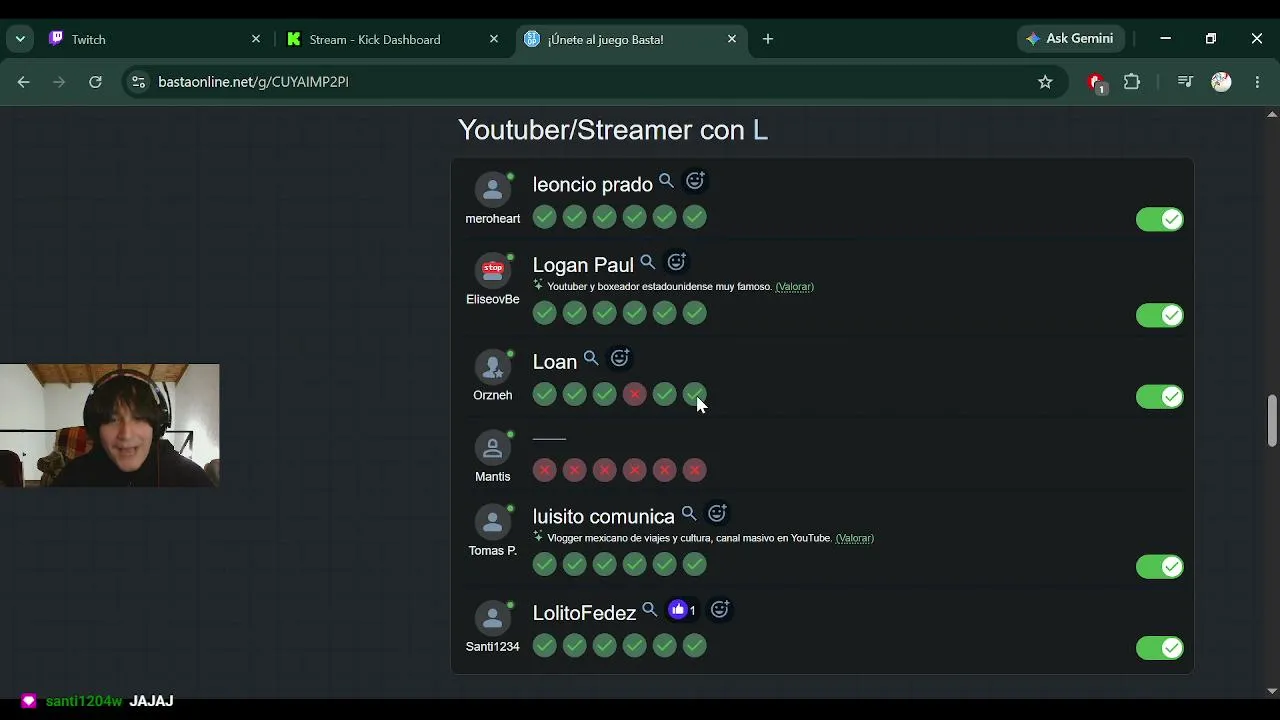Viewport: 1280px width, 720px height.
Task: Click the username 'Mantis'
Action: 493,477
